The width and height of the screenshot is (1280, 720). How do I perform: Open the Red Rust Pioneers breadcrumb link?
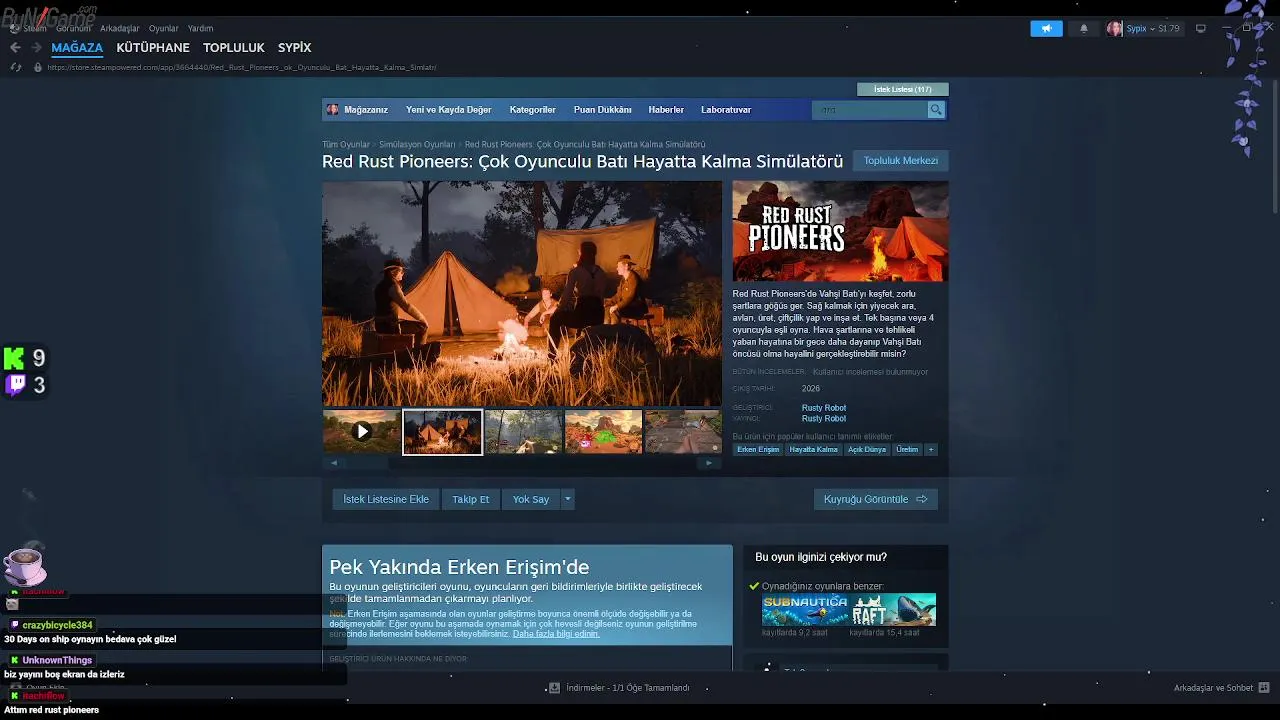pyautogui.click(x=585, y=145)
